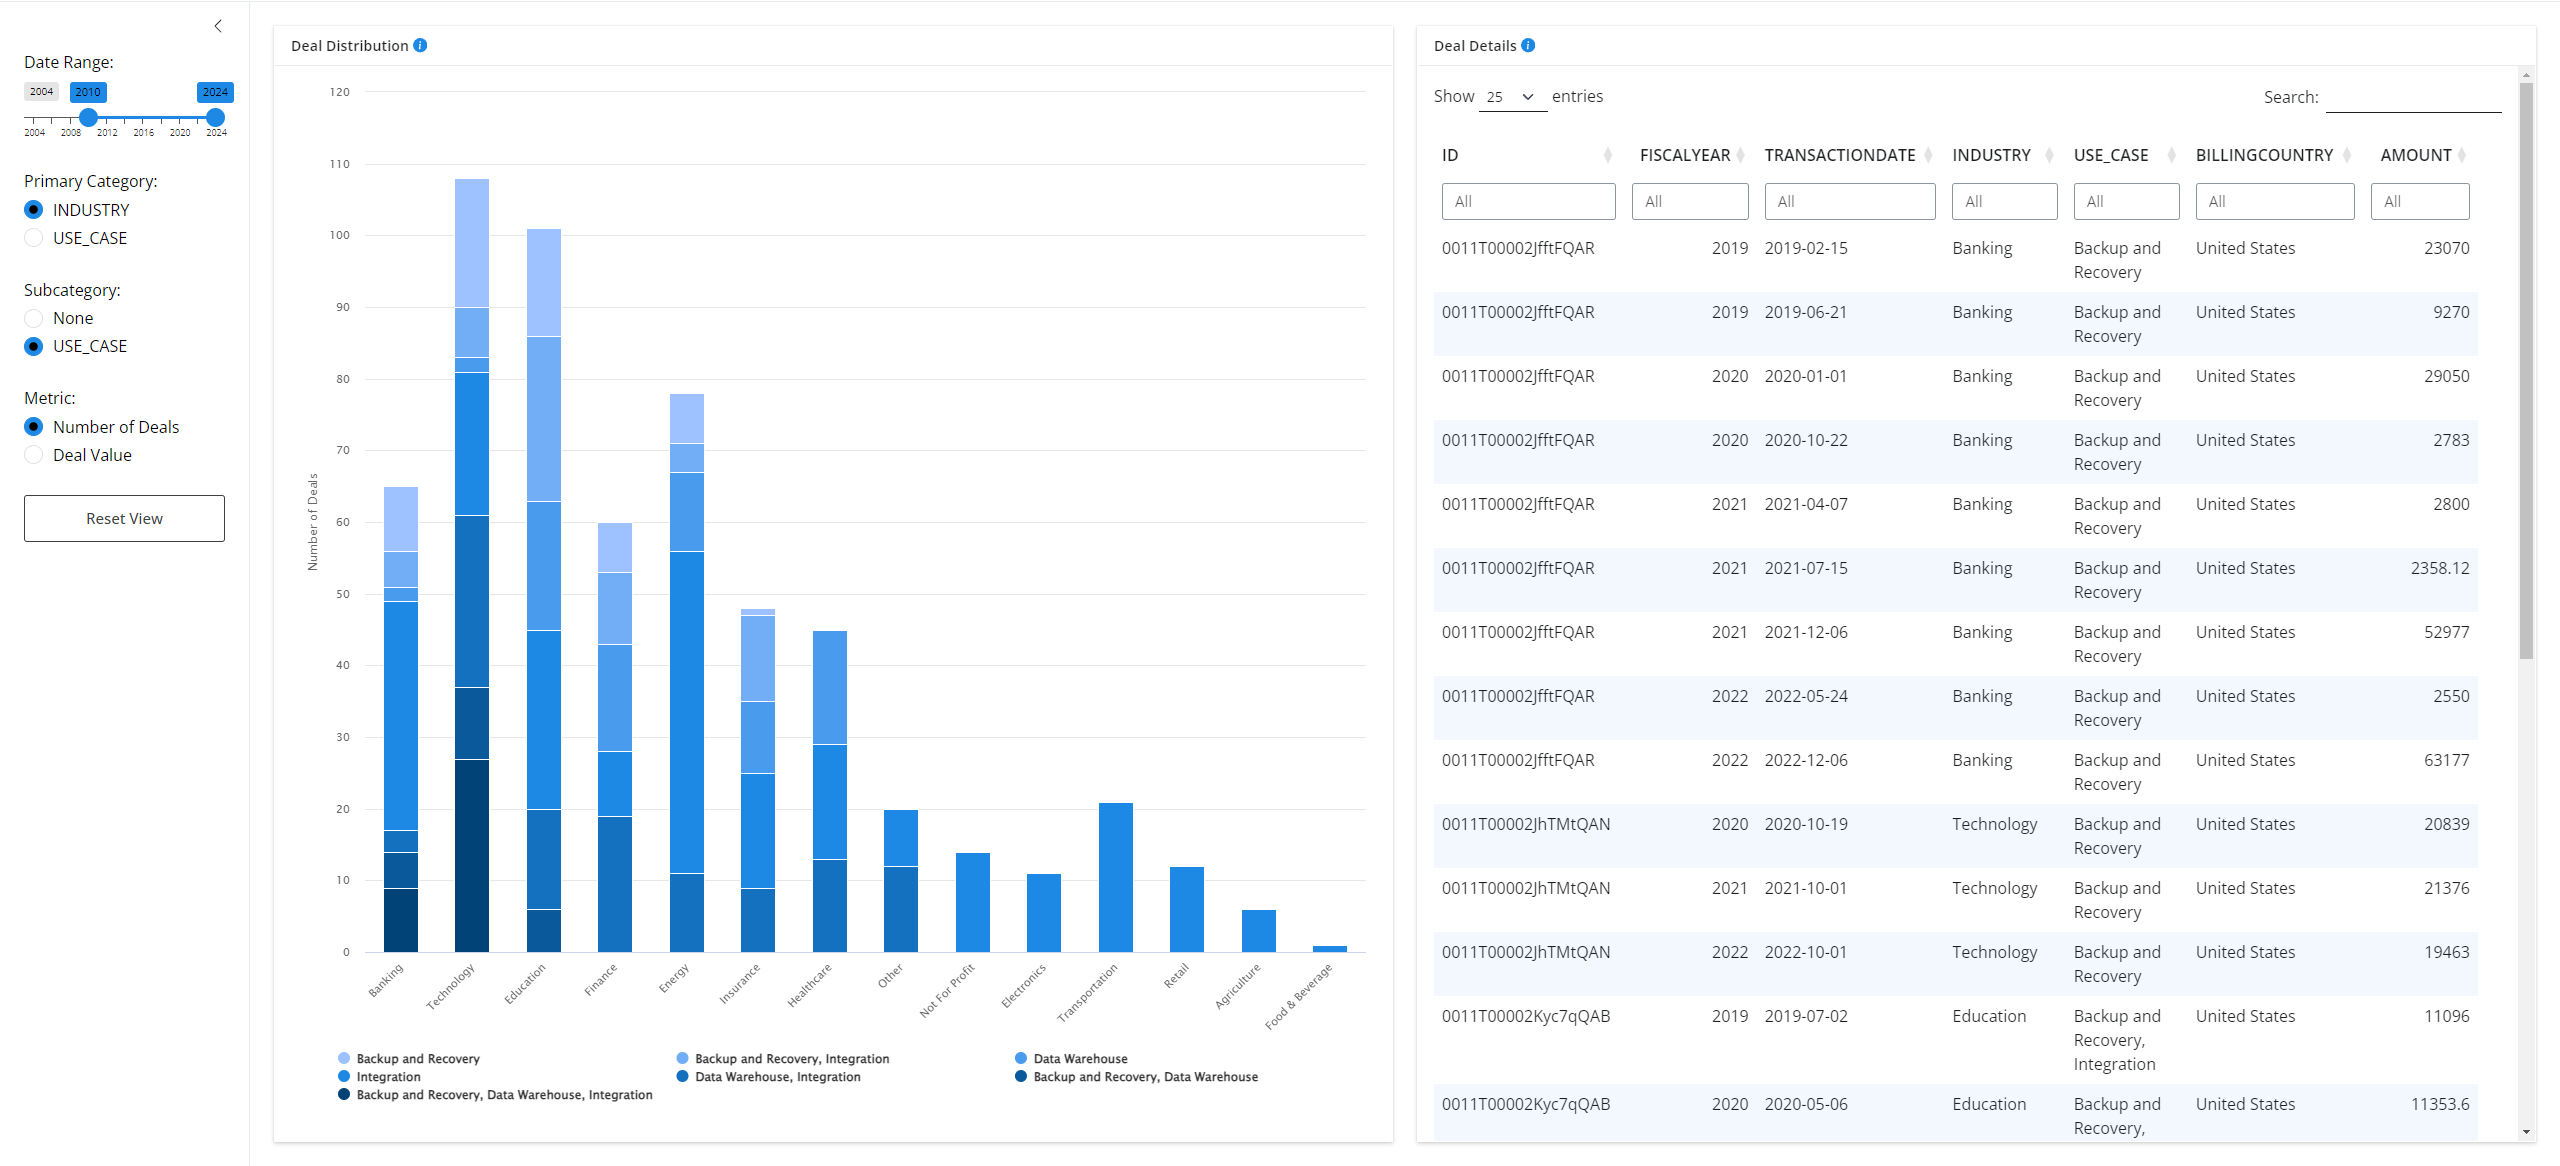Click the scrollbar down arrow
The height and width of the screenshot is (1166, 2560).
coord(2526,1132)
